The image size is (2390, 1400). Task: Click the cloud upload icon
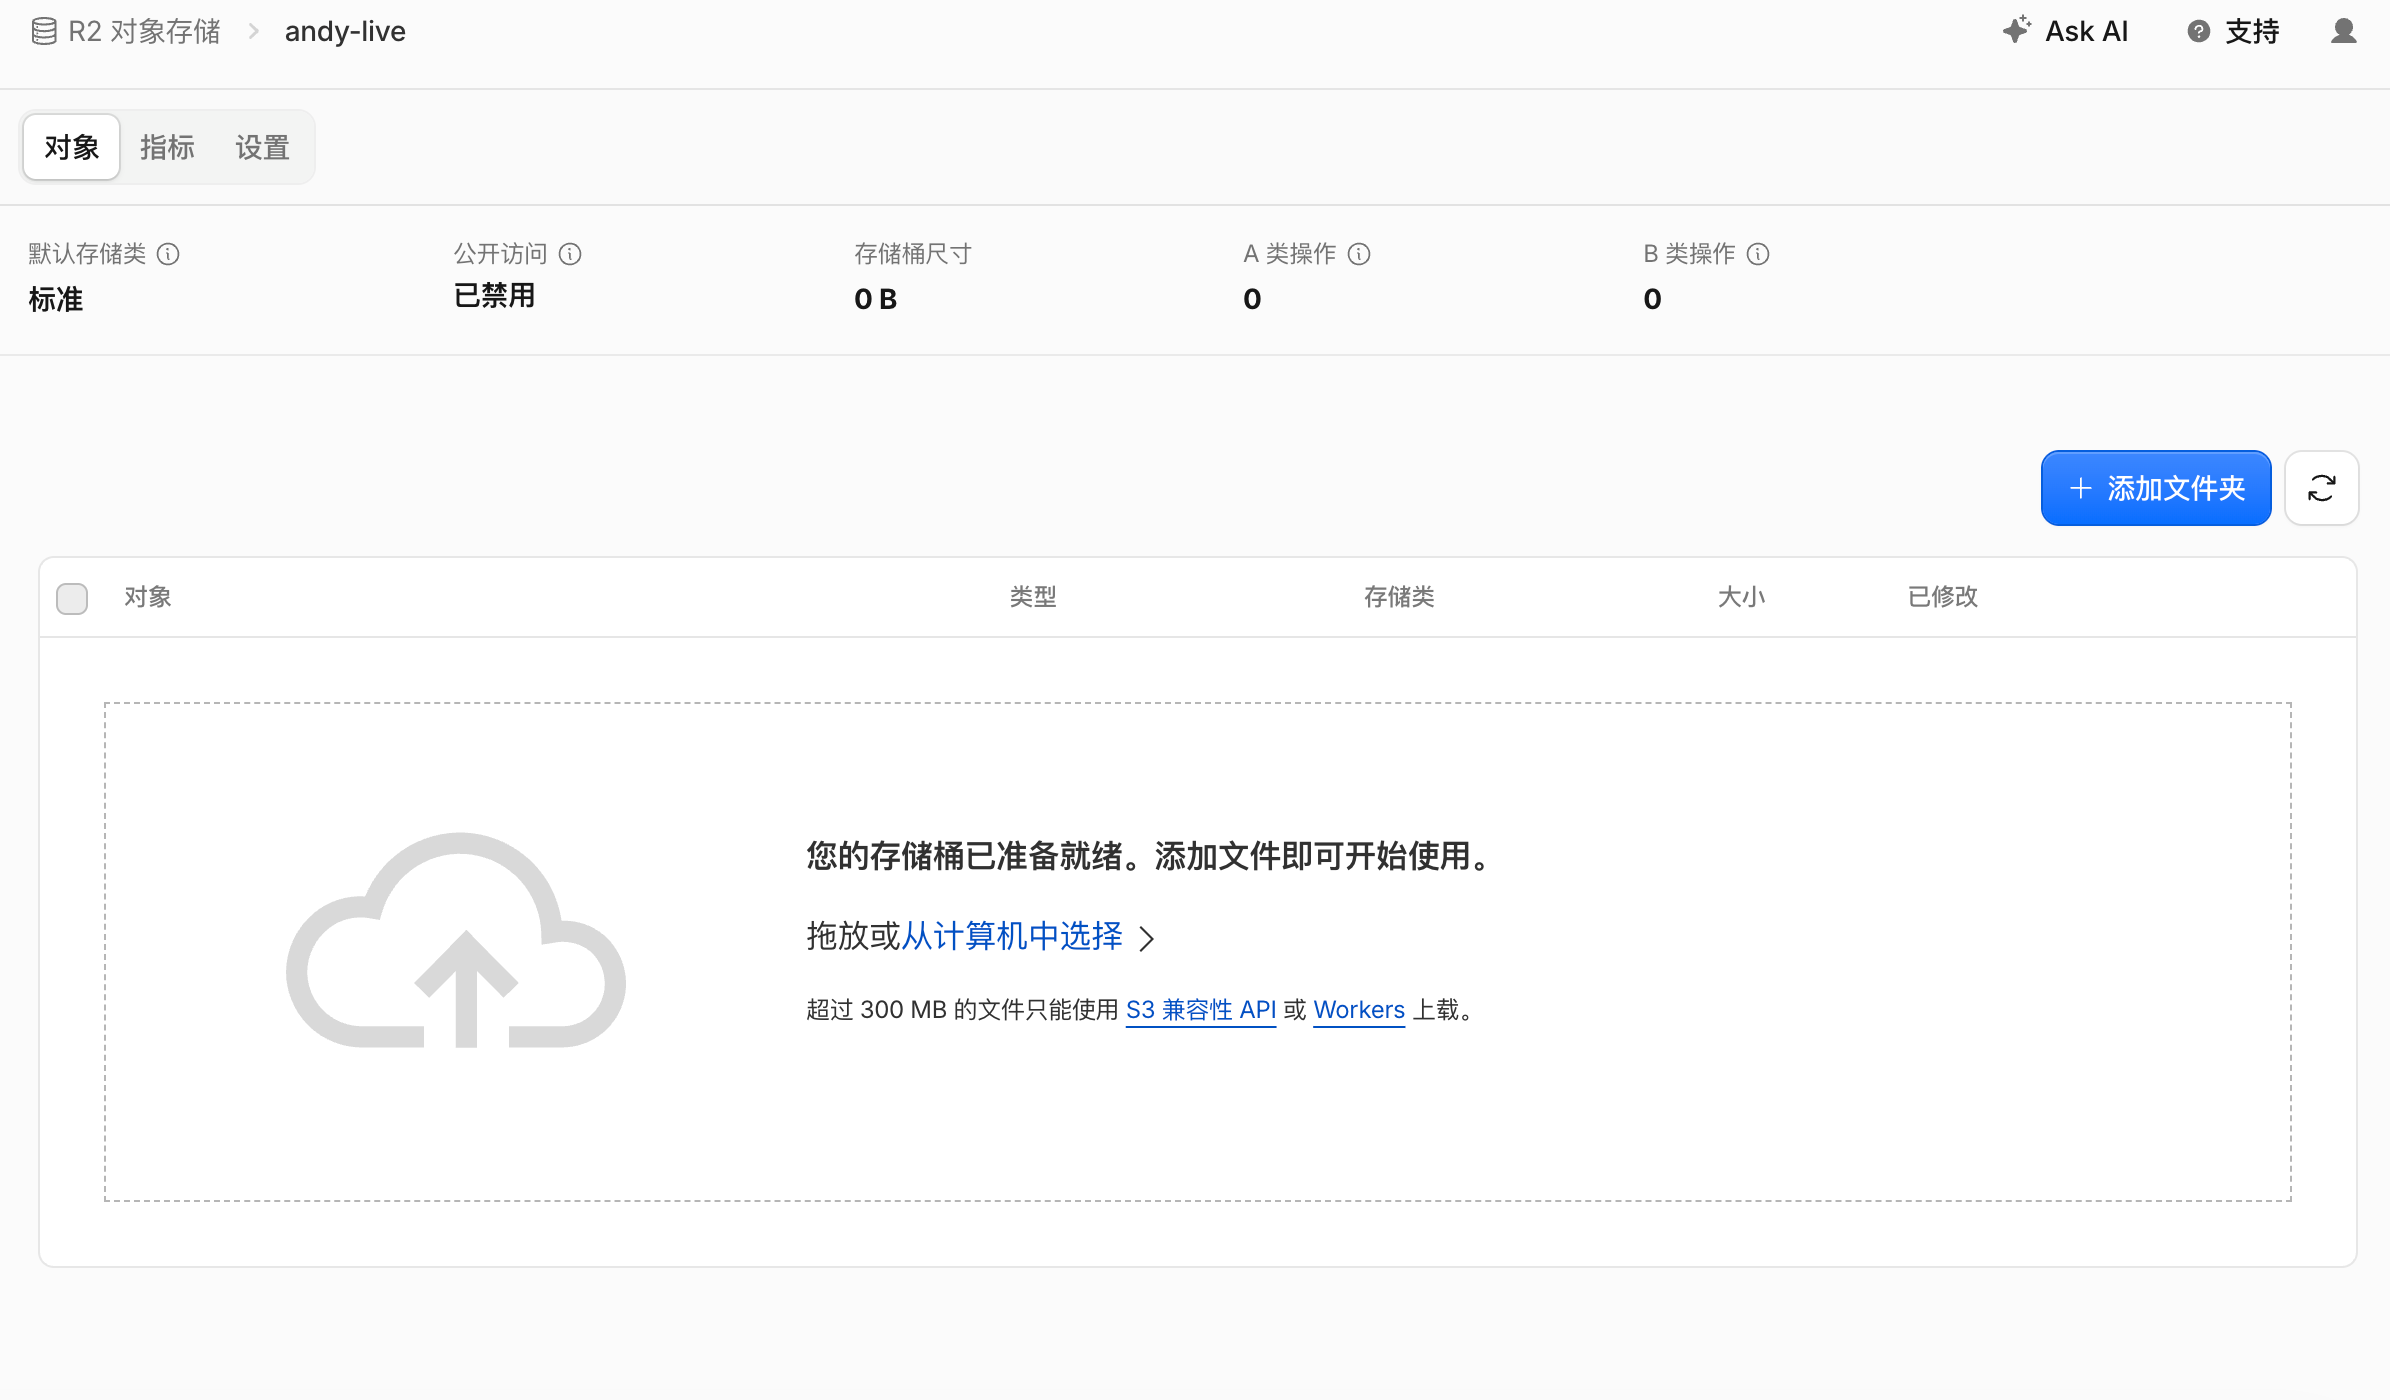click(x=456, y=940)
